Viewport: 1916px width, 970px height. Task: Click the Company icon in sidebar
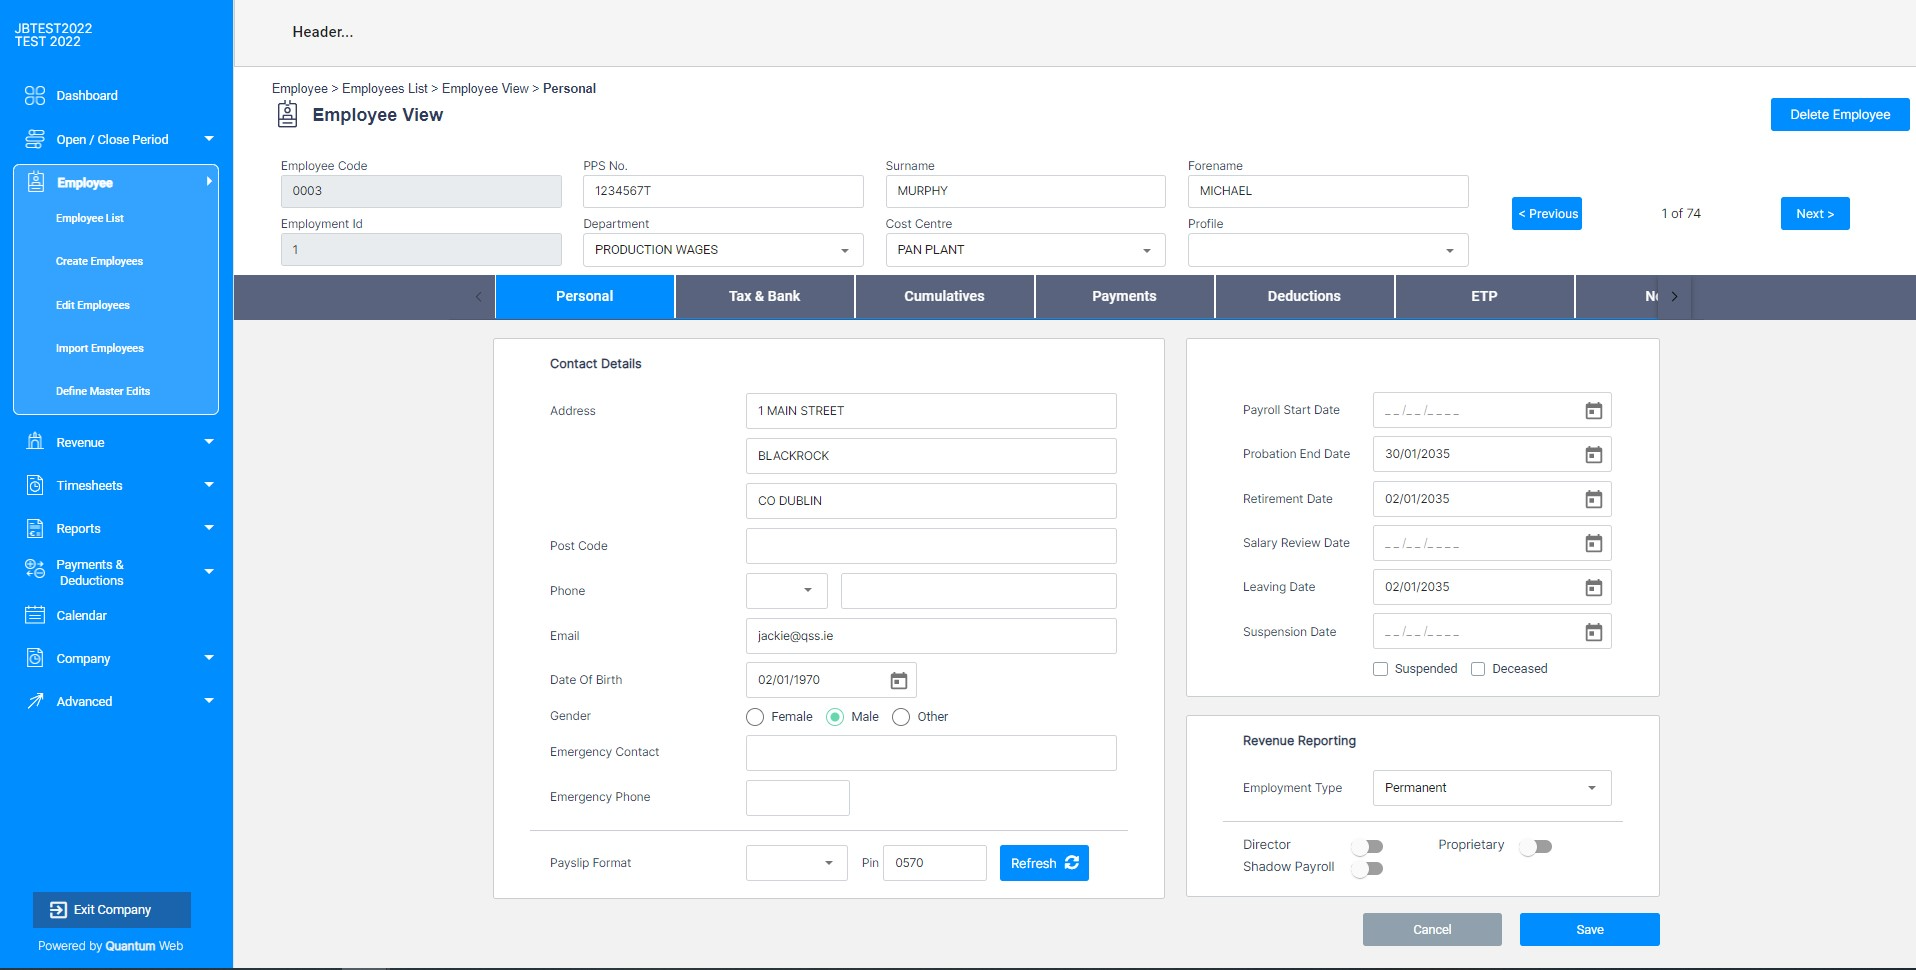(x=35, y=658)
